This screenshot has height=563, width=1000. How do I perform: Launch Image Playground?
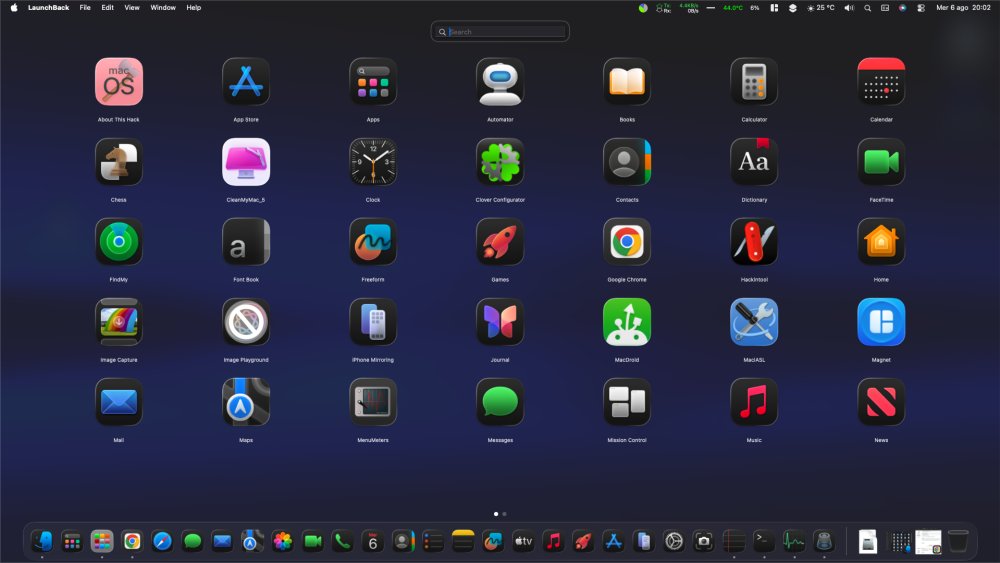pos(246,322)
